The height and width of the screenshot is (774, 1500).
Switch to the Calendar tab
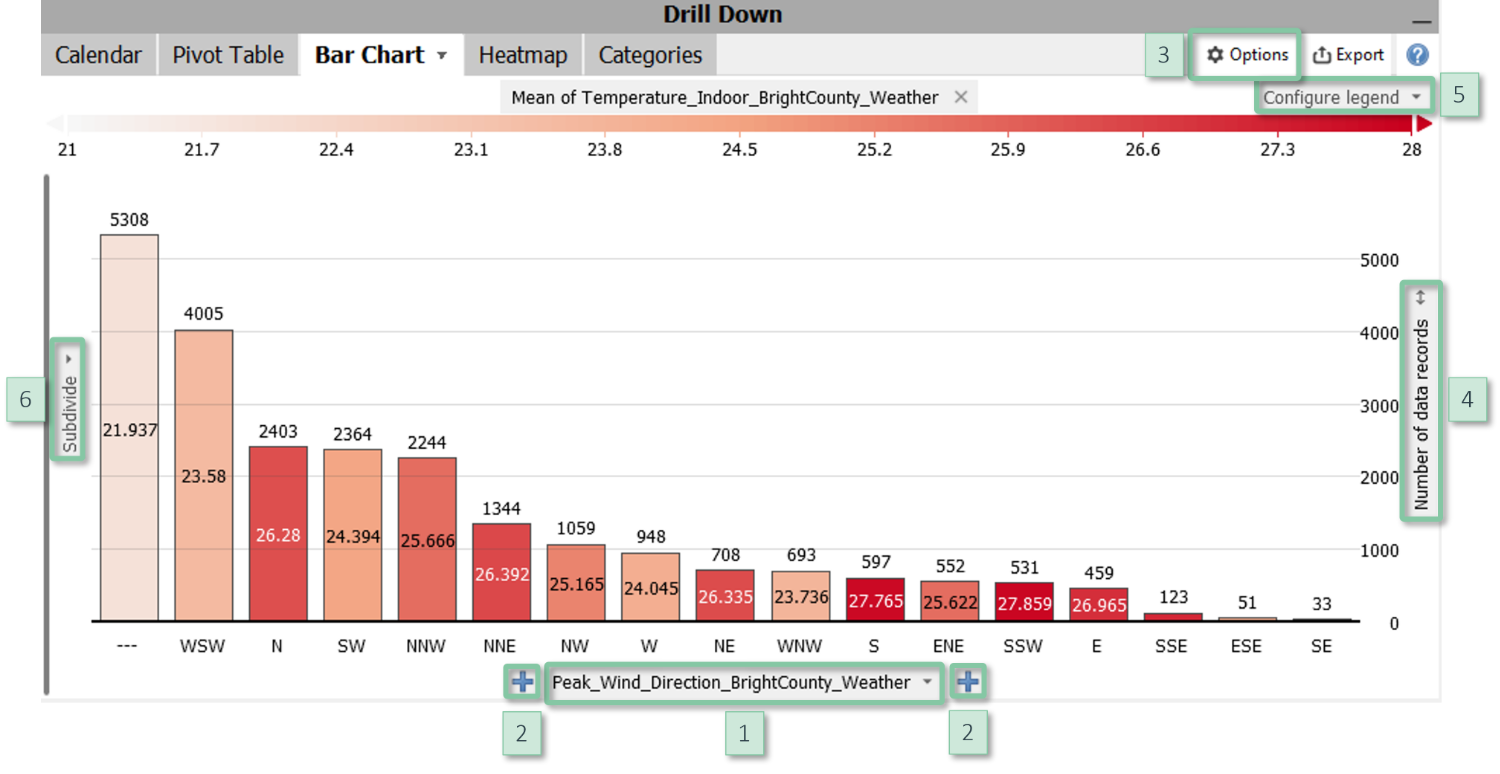(98, 55)
